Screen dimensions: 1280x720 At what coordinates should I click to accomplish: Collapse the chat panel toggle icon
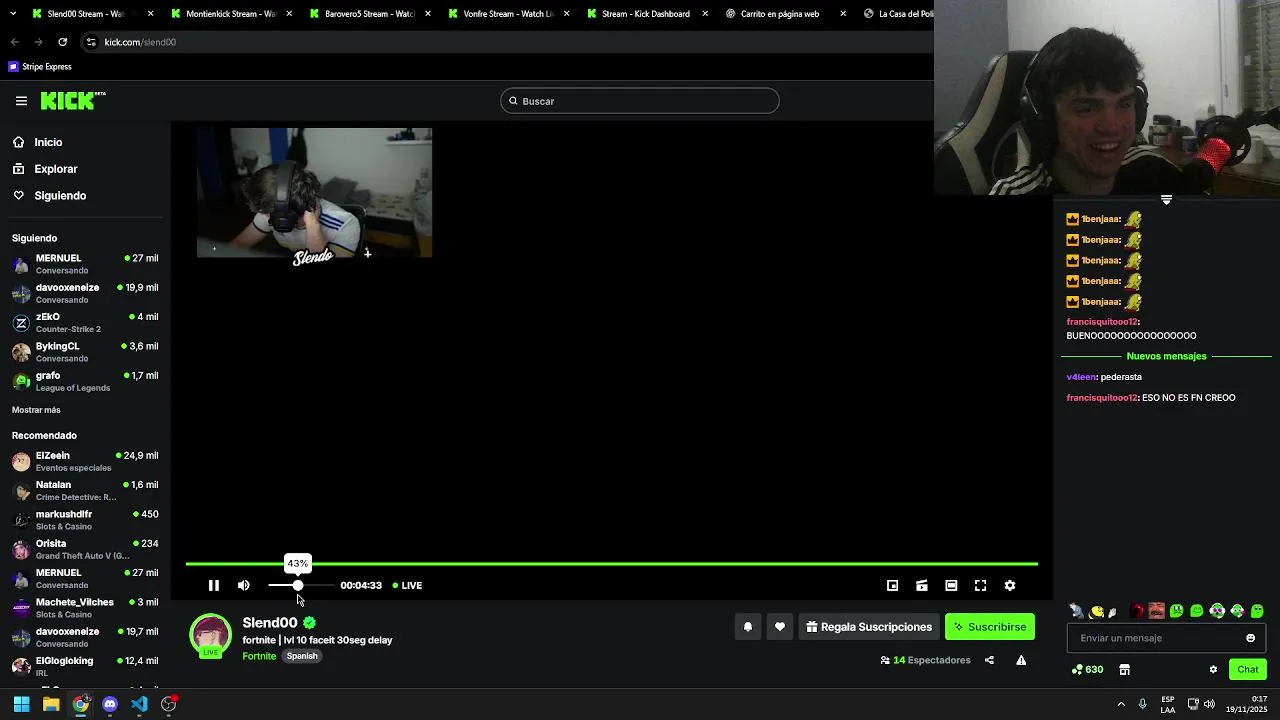click(1166, 200)
